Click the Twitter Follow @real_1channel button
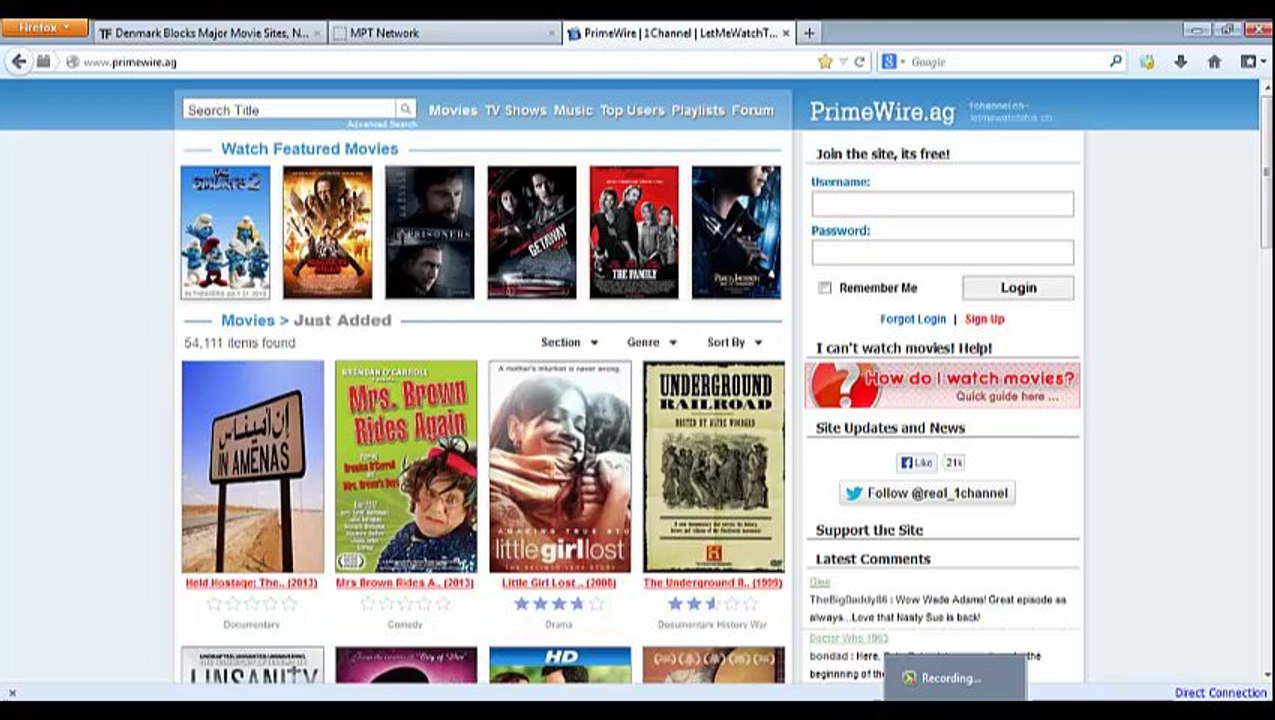1275x720 pixels. (927, 493)
